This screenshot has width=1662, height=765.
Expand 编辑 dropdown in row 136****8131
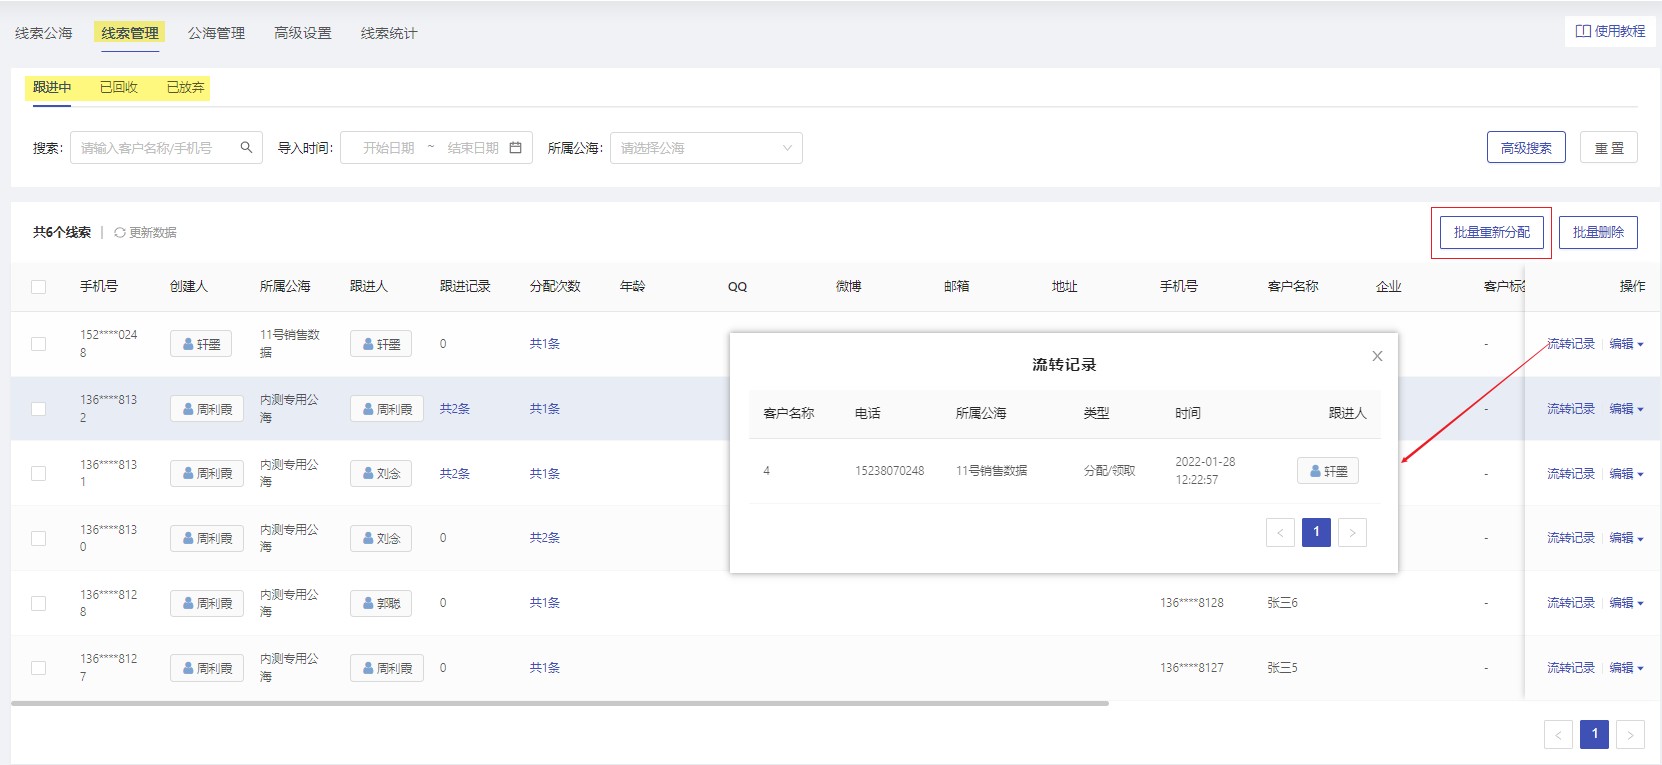pos(1626,474)
